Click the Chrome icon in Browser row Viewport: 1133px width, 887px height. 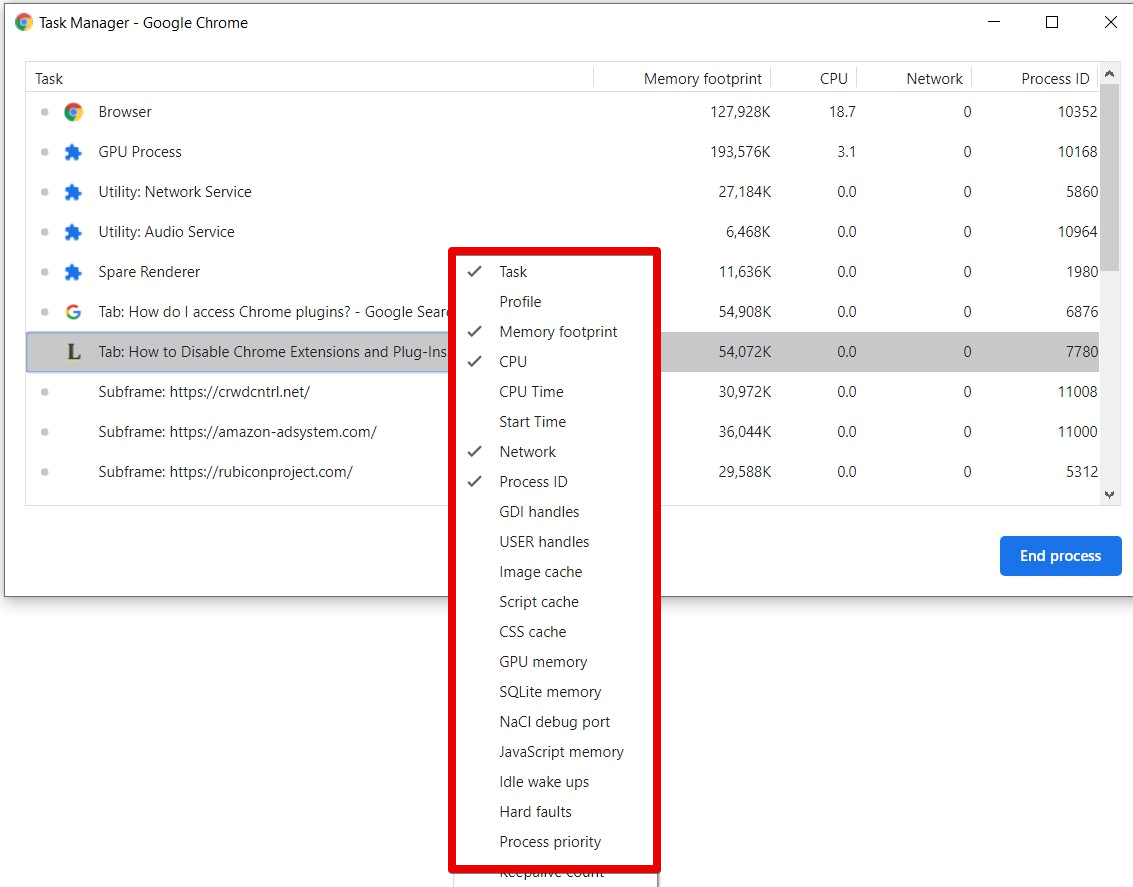tap(73, 112)
